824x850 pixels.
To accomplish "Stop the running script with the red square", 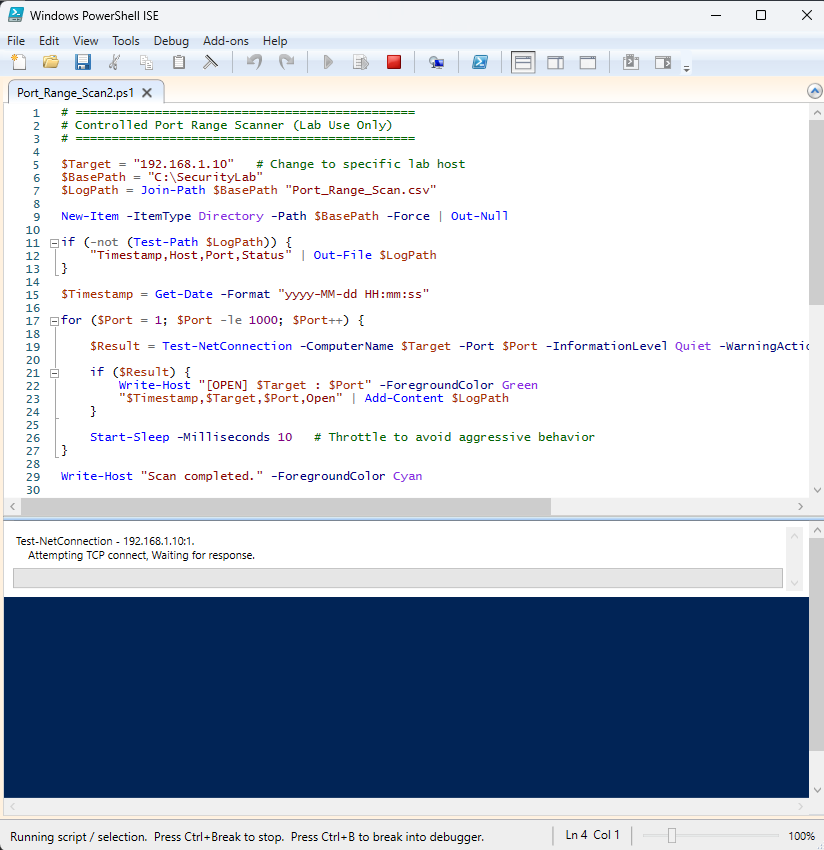I will [x=394, y=63].
